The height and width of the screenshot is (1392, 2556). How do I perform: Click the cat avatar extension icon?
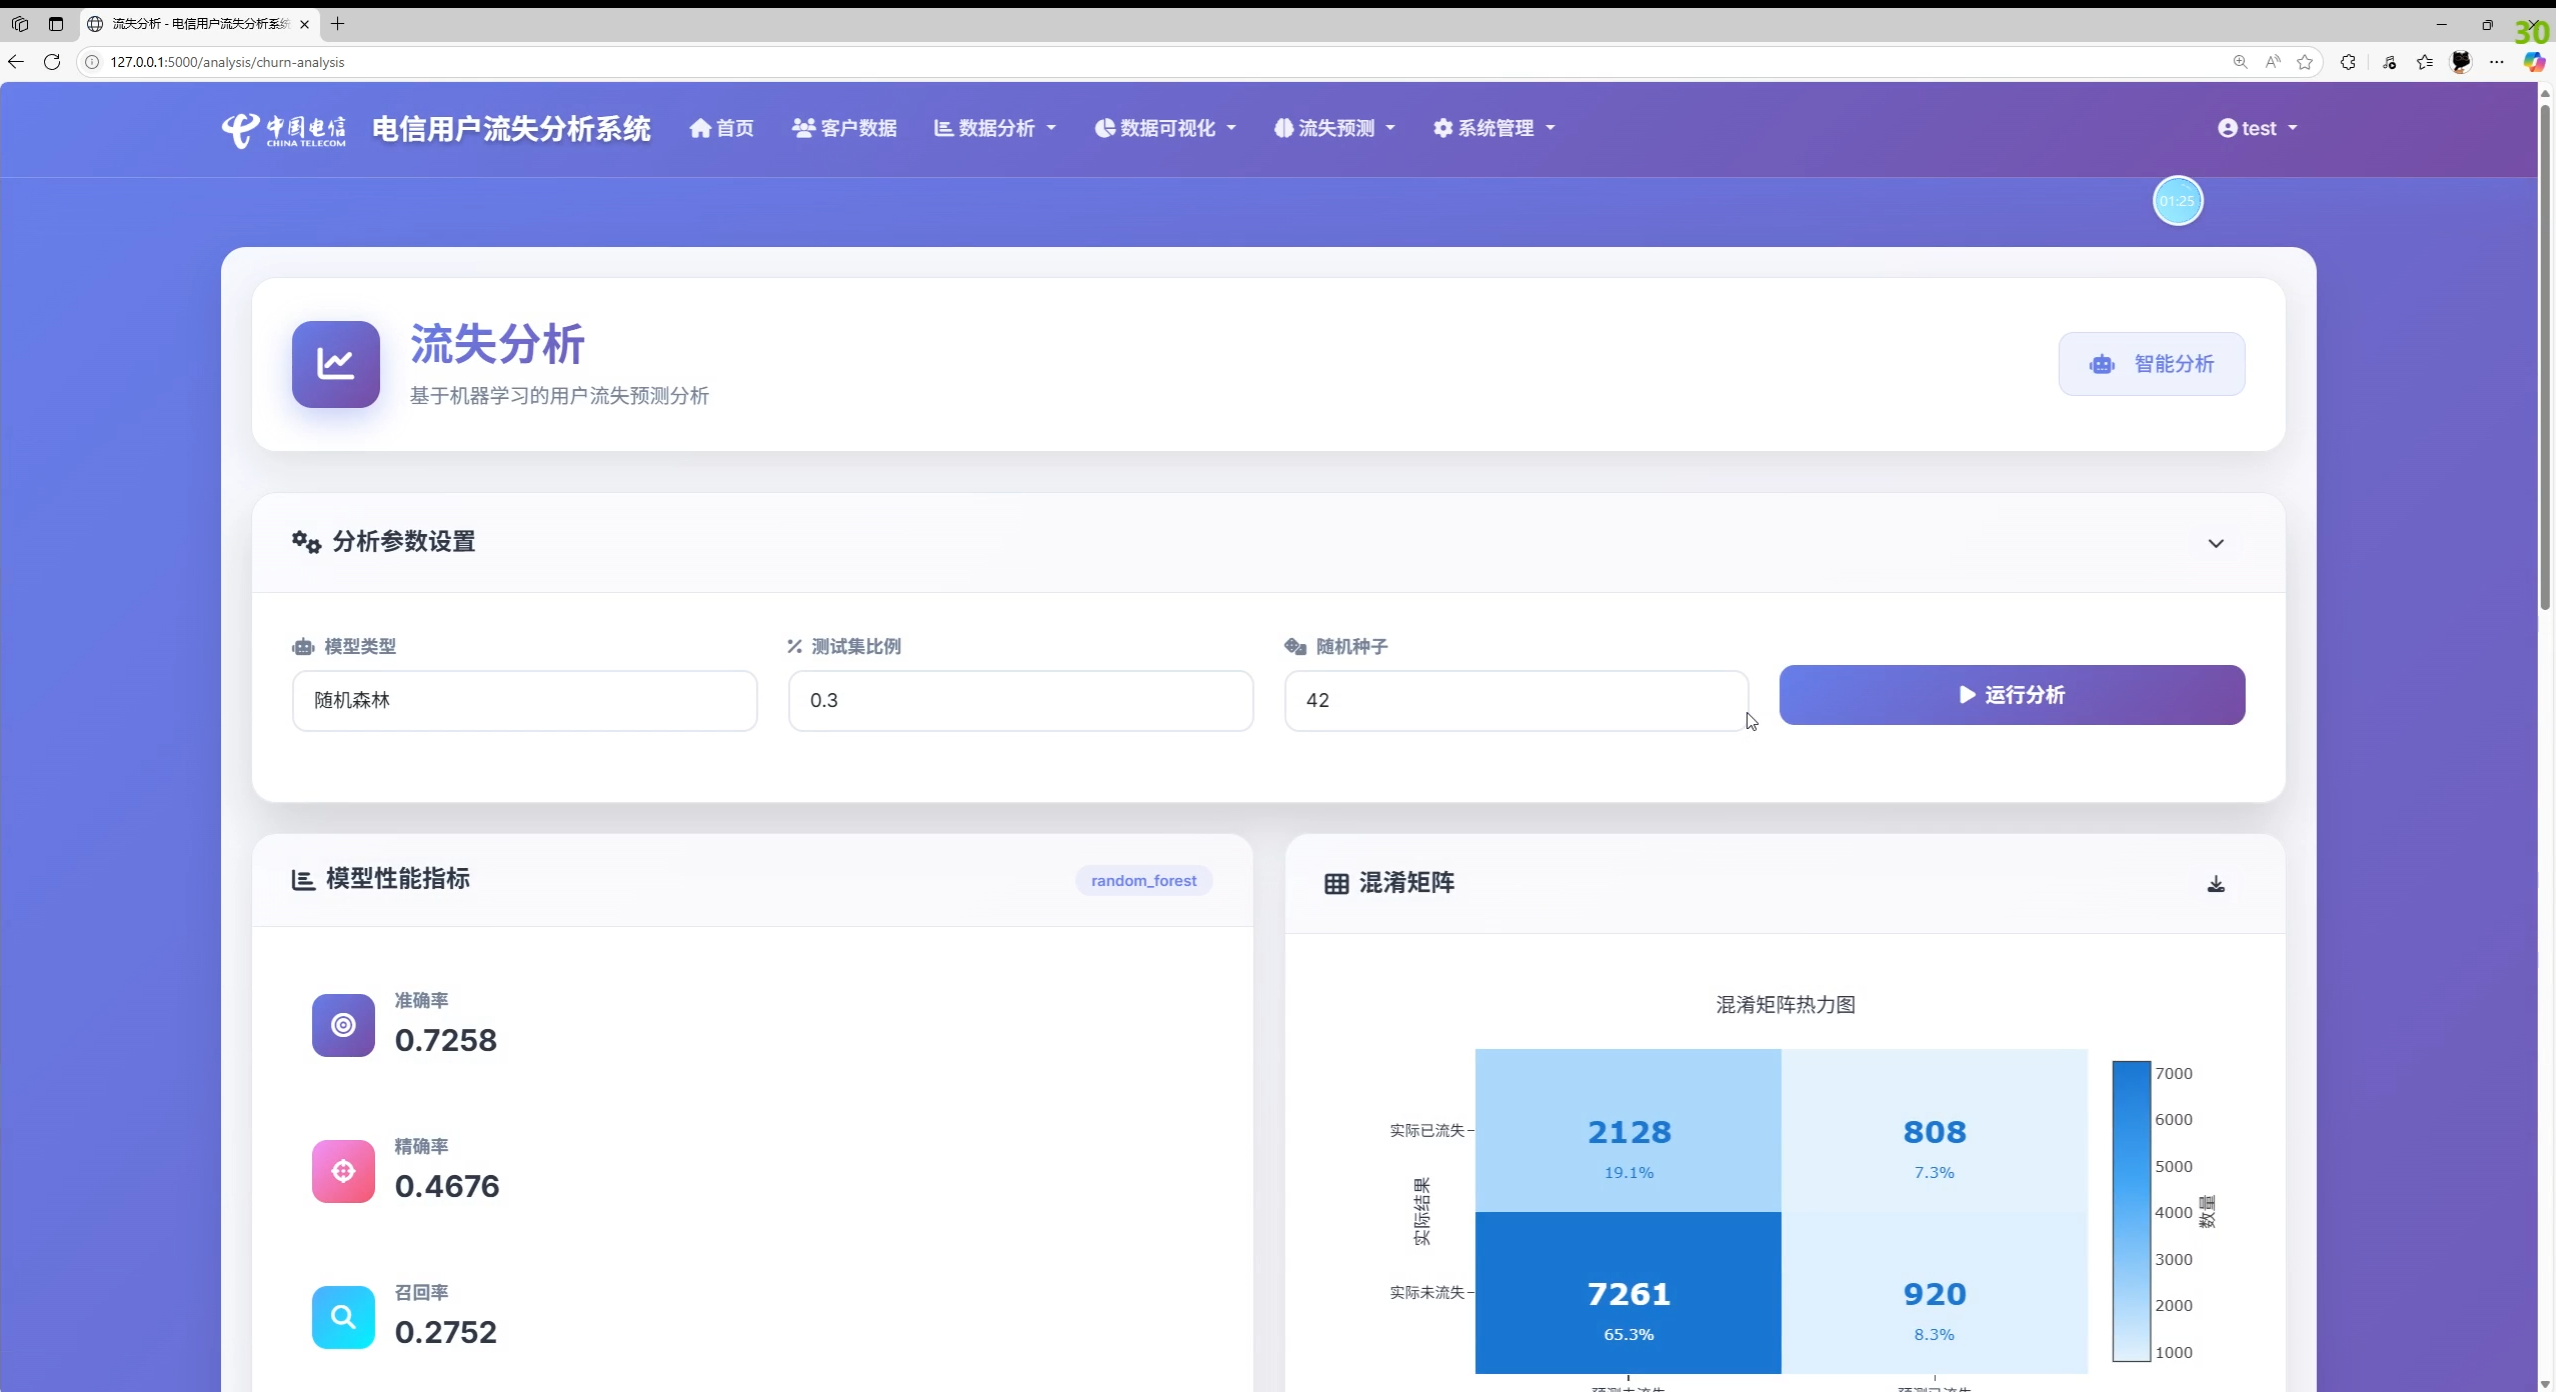(2461, 62)
